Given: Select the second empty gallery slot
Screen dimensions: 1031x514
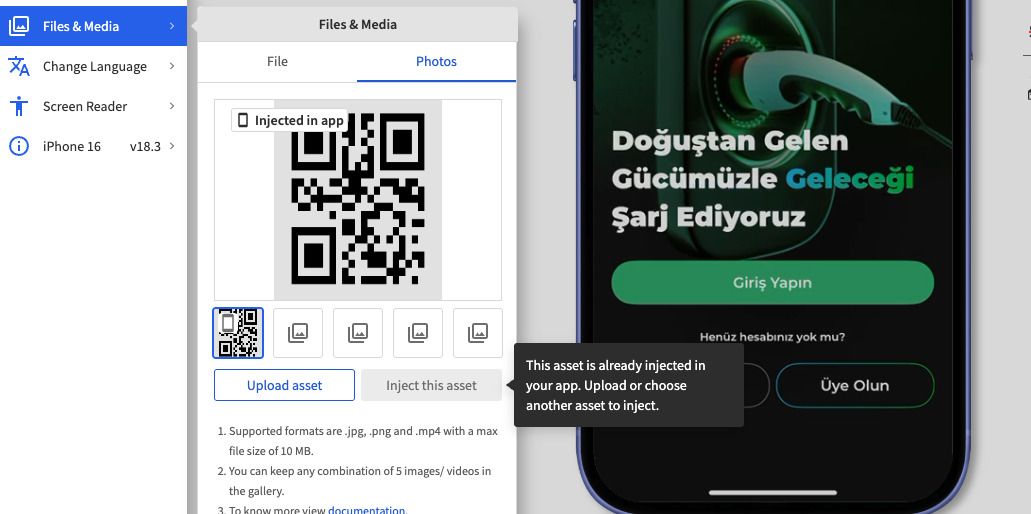Looking at the screenshot, I should 298,333.
